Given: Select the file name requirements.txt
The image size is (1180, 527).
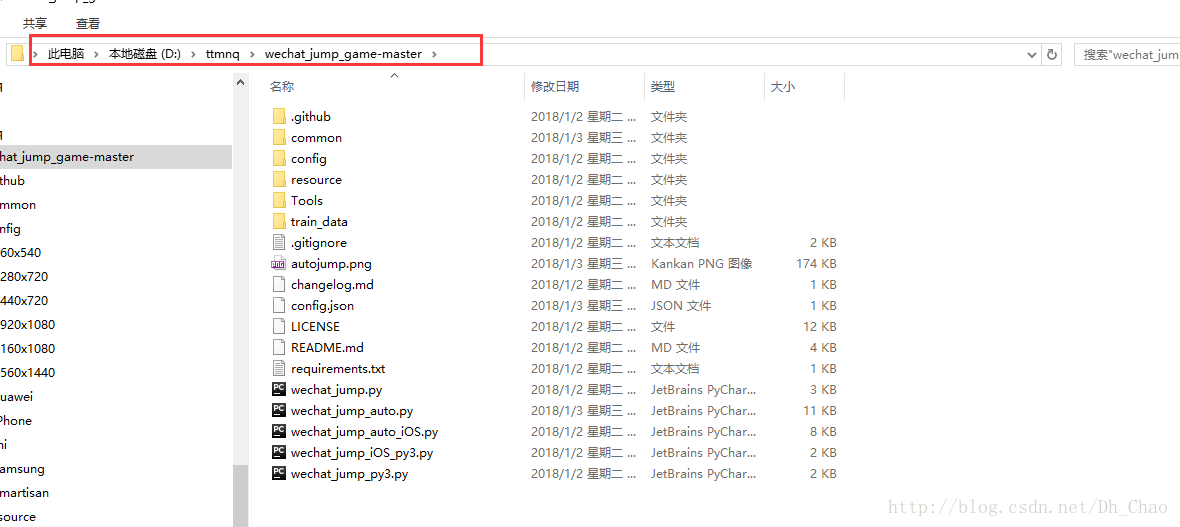Looking at the screenshot, I should 338,369.
